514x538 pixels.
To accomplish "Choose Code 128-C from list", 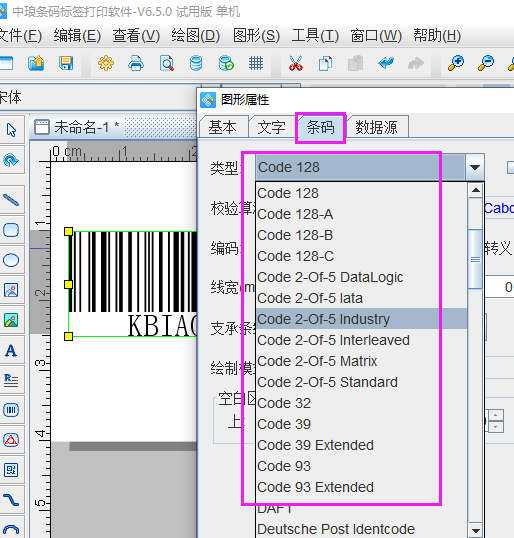I will click(361, 256).
